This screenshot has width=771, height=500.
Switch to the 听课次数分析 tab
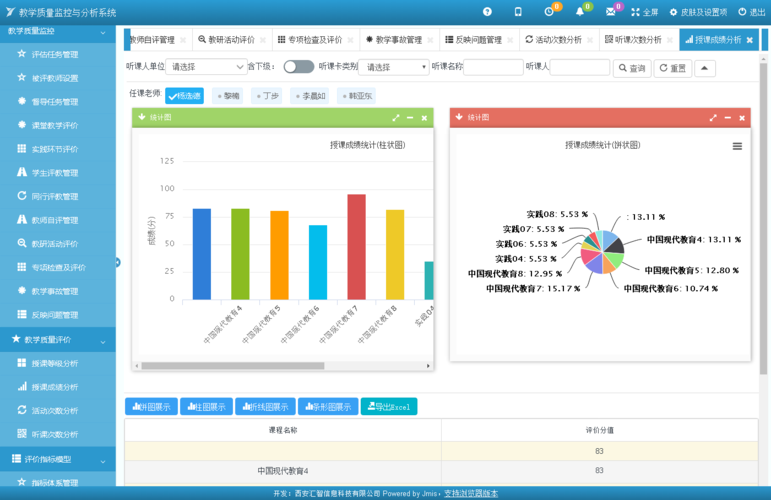pyautogui.click(x=638, y=40)
